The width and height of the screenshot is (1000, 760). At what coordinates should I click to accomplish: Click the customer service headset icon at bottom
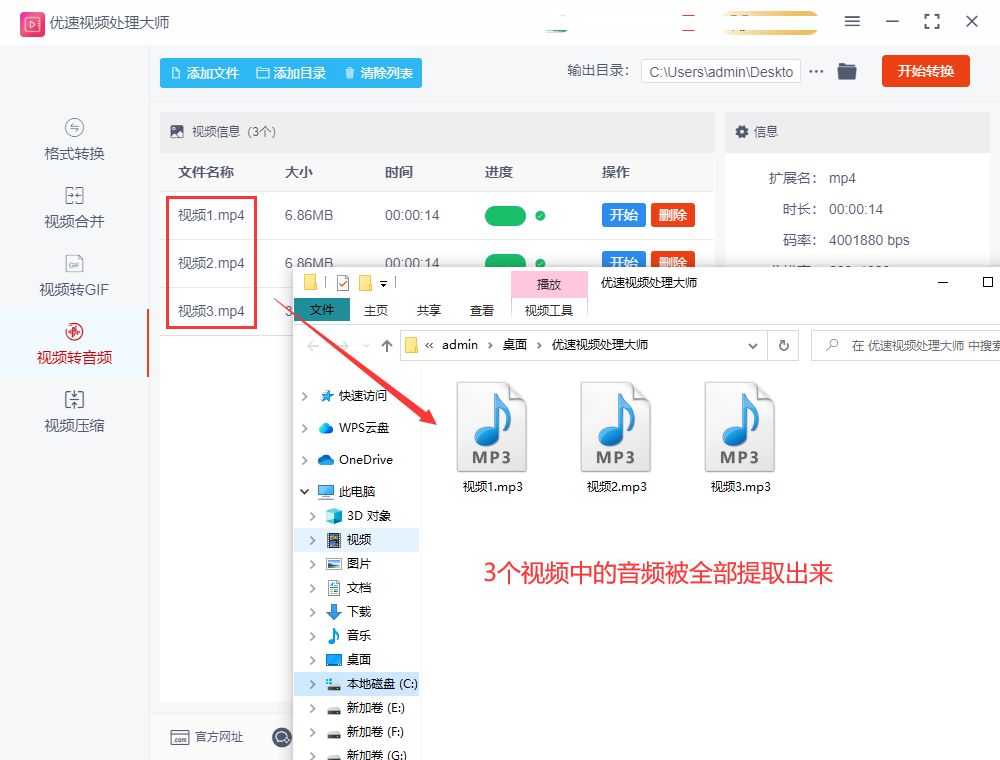[281, 737]
